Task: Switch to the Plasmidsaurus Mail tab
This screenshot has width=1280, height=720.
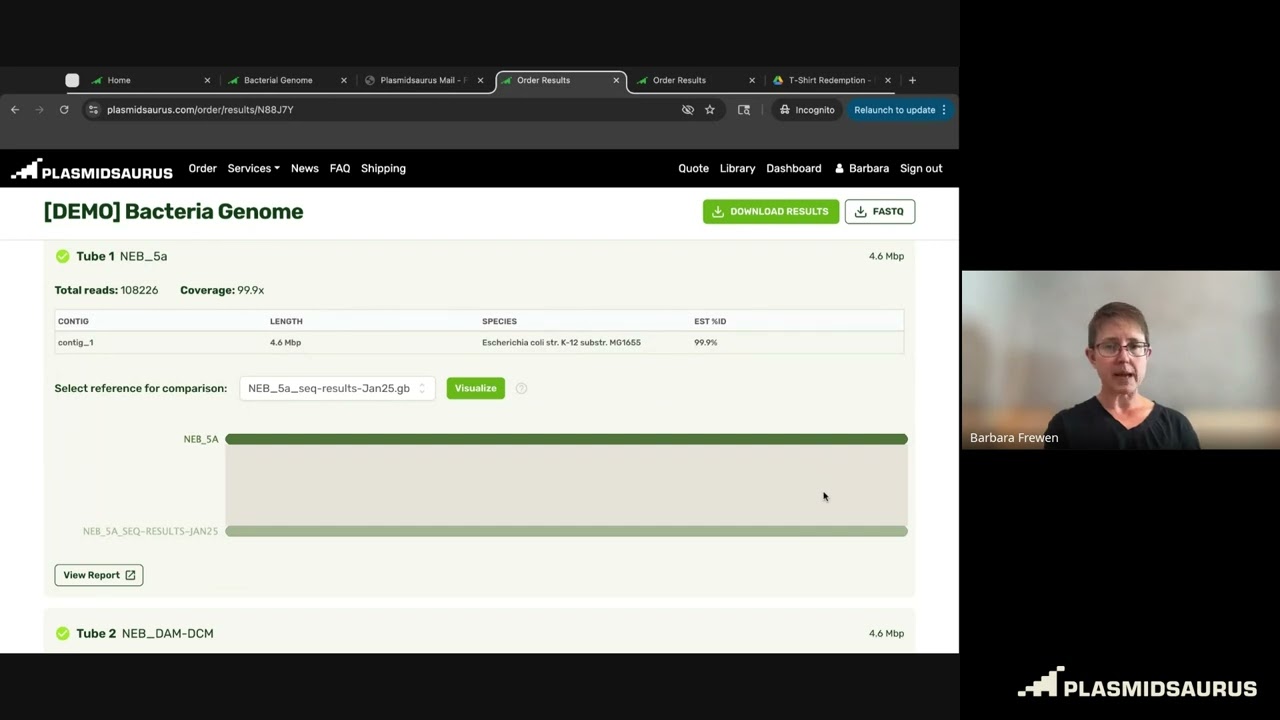Action: [423, 80]
